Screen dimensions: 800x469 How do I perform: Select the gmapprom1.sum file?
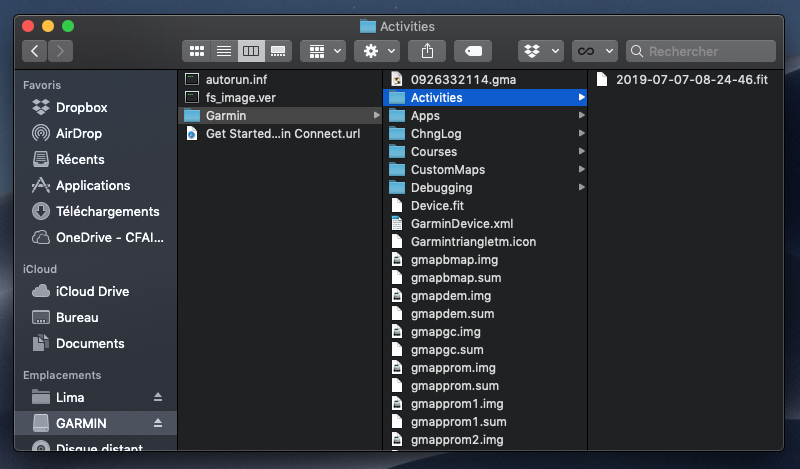485,422
